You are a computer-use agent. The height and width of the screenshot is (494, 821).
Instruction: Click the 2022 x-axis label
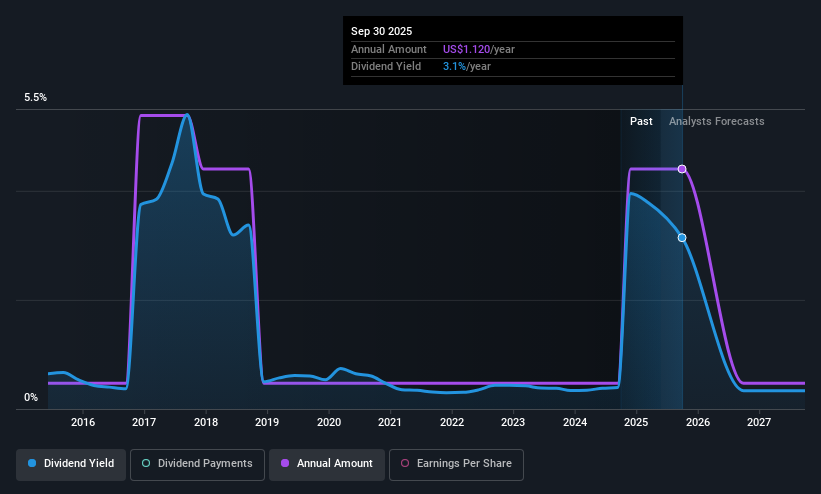(452, 422)
